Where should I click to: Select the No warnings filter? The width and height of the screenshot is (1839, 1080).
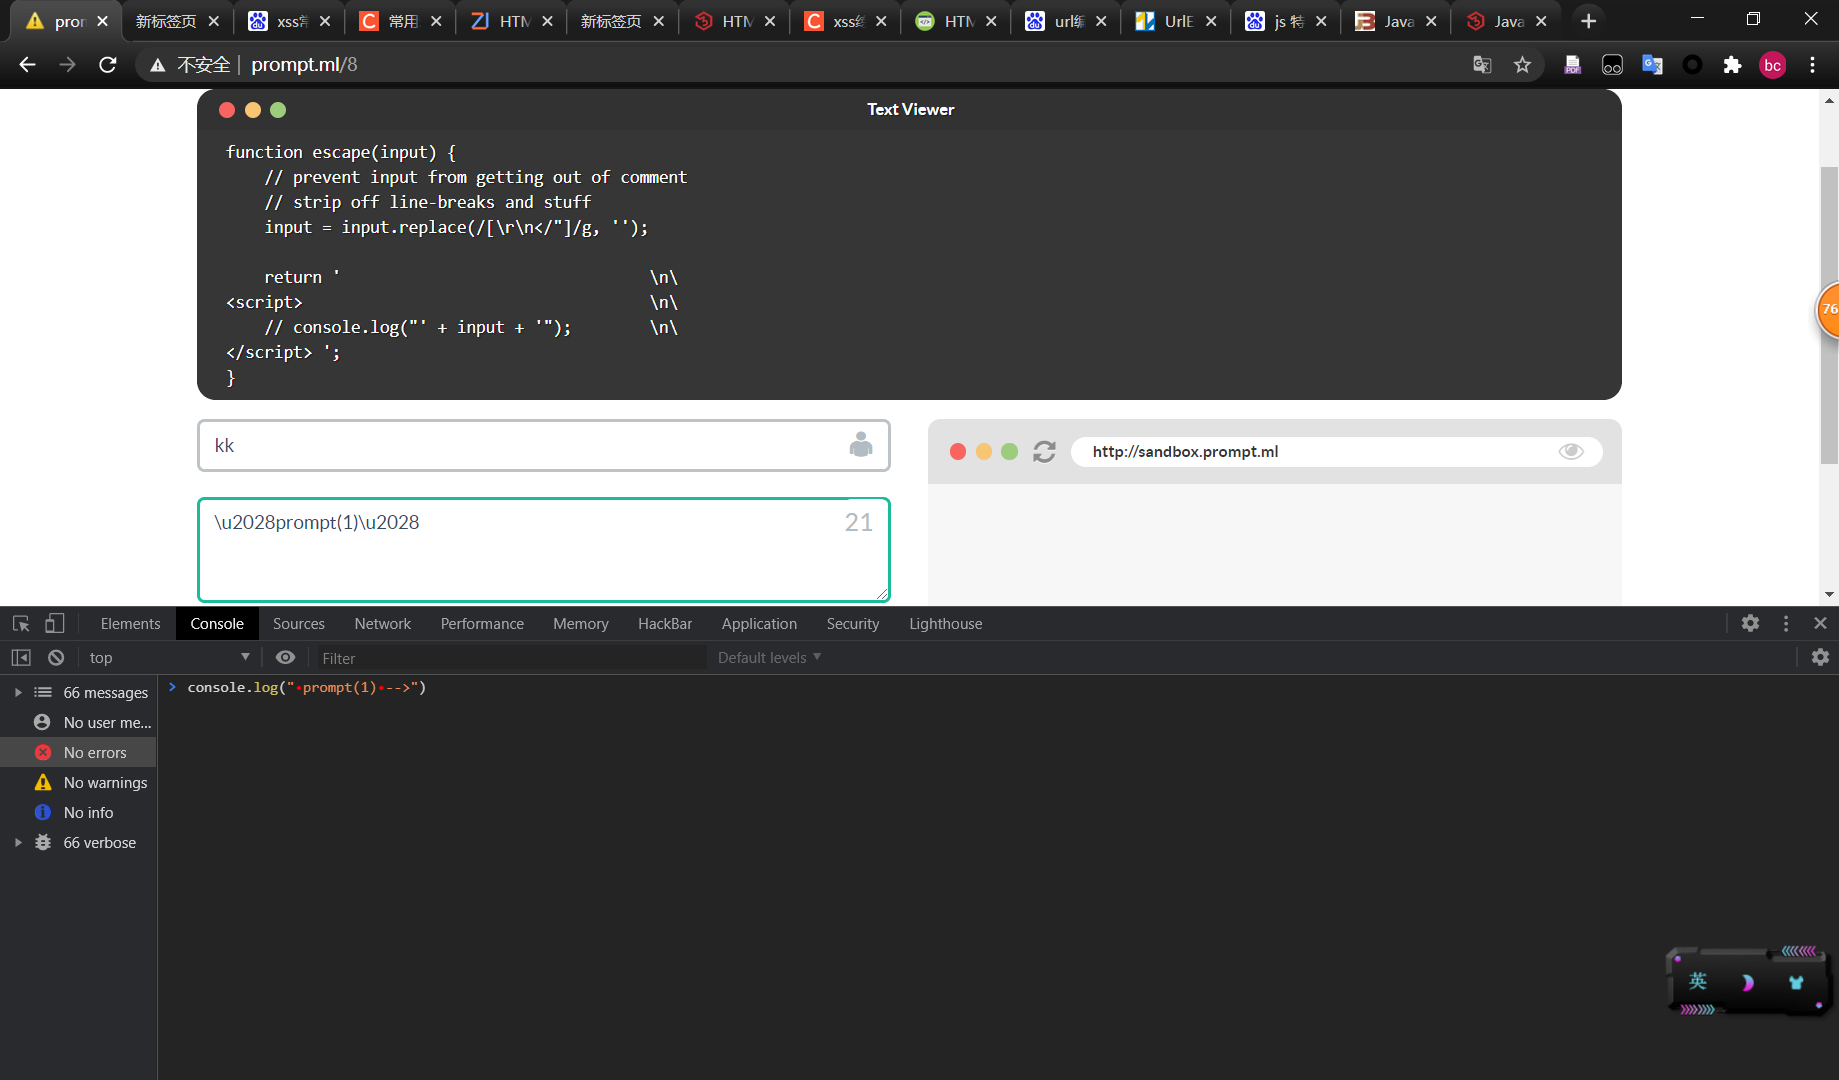[x=80, y=783]
